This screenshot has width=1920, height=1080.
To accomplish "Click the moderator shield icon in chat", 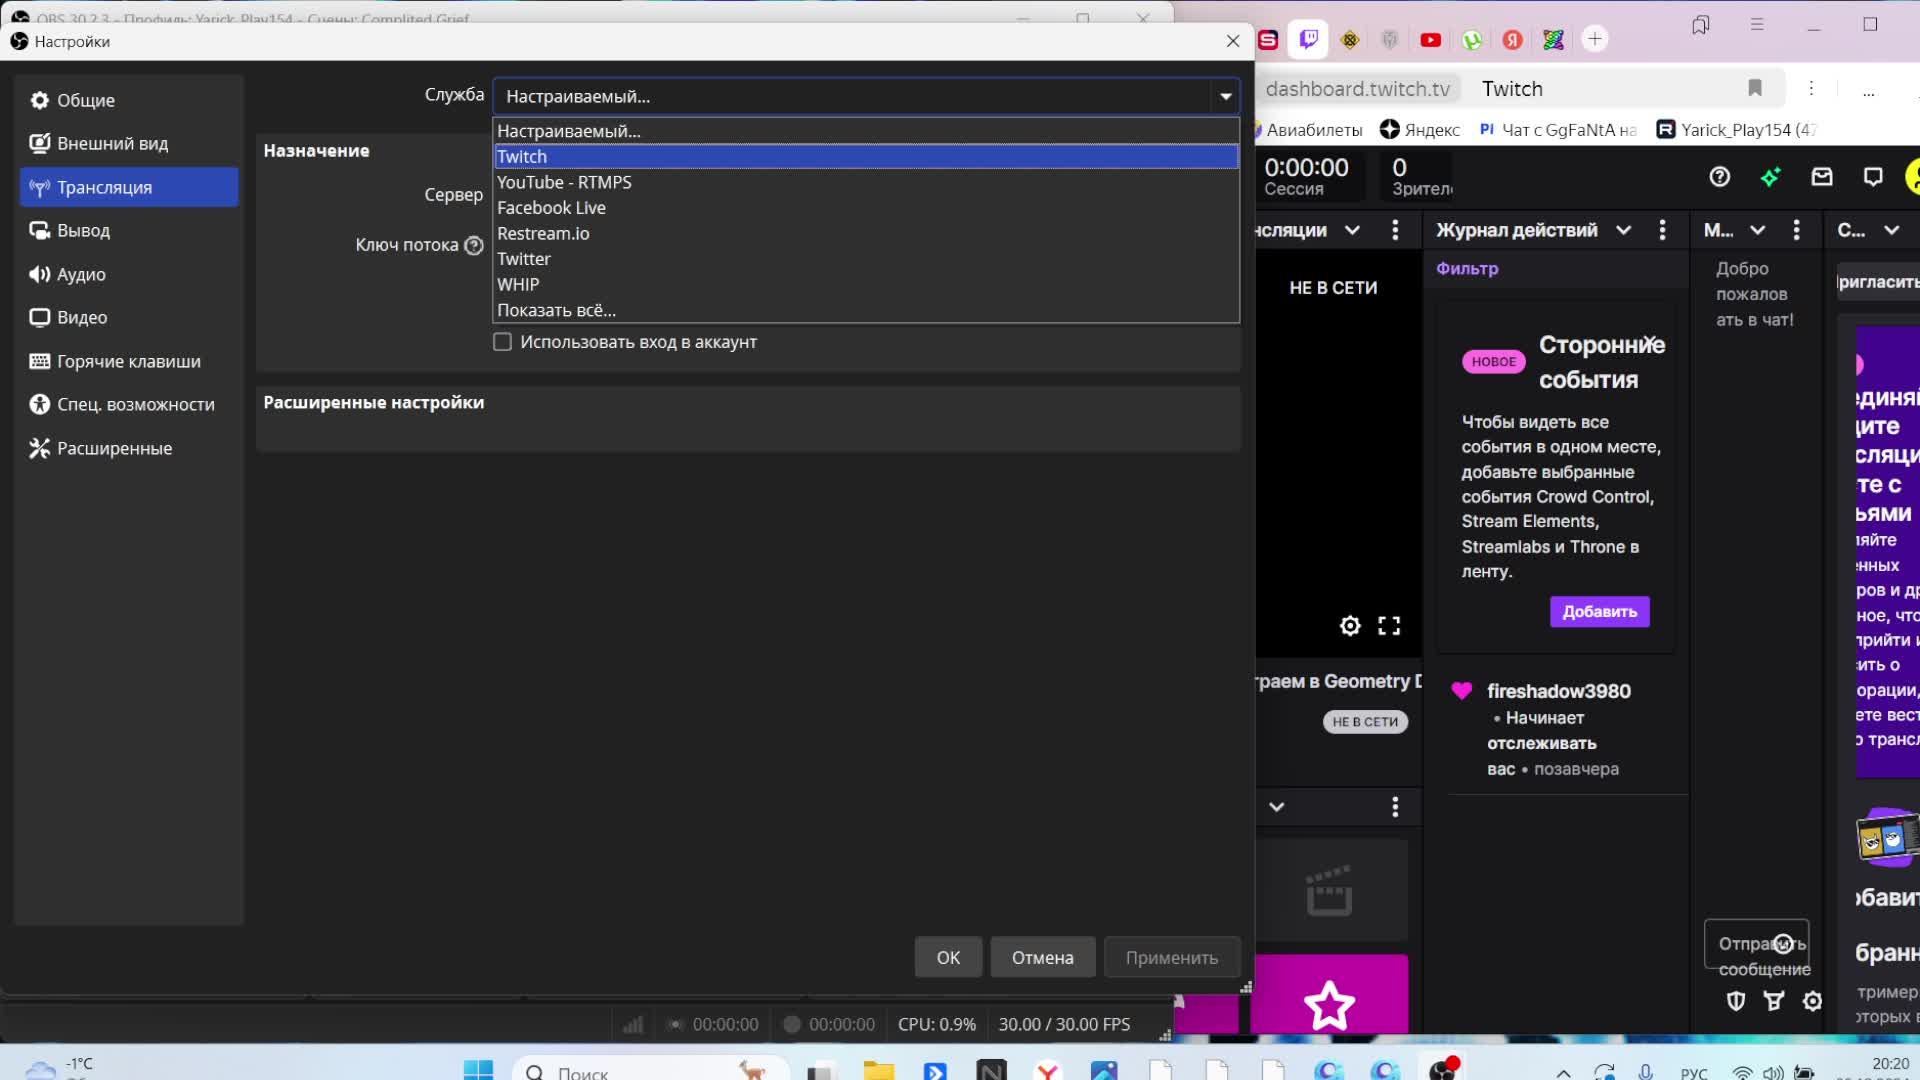I will coord(1736,1001).
